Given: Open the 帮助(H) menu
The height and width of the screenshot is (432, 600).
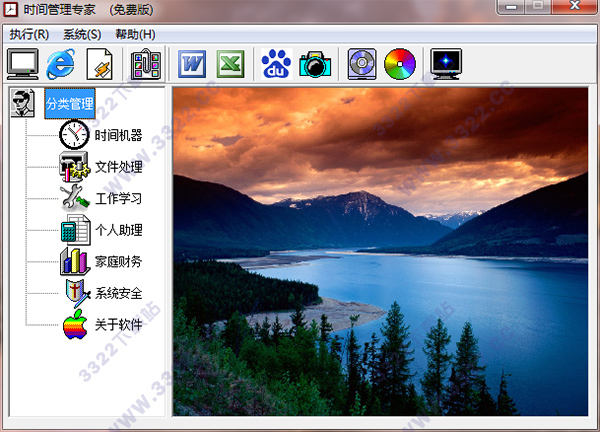Looking at the screenshot, I should (x=135, y=34).
